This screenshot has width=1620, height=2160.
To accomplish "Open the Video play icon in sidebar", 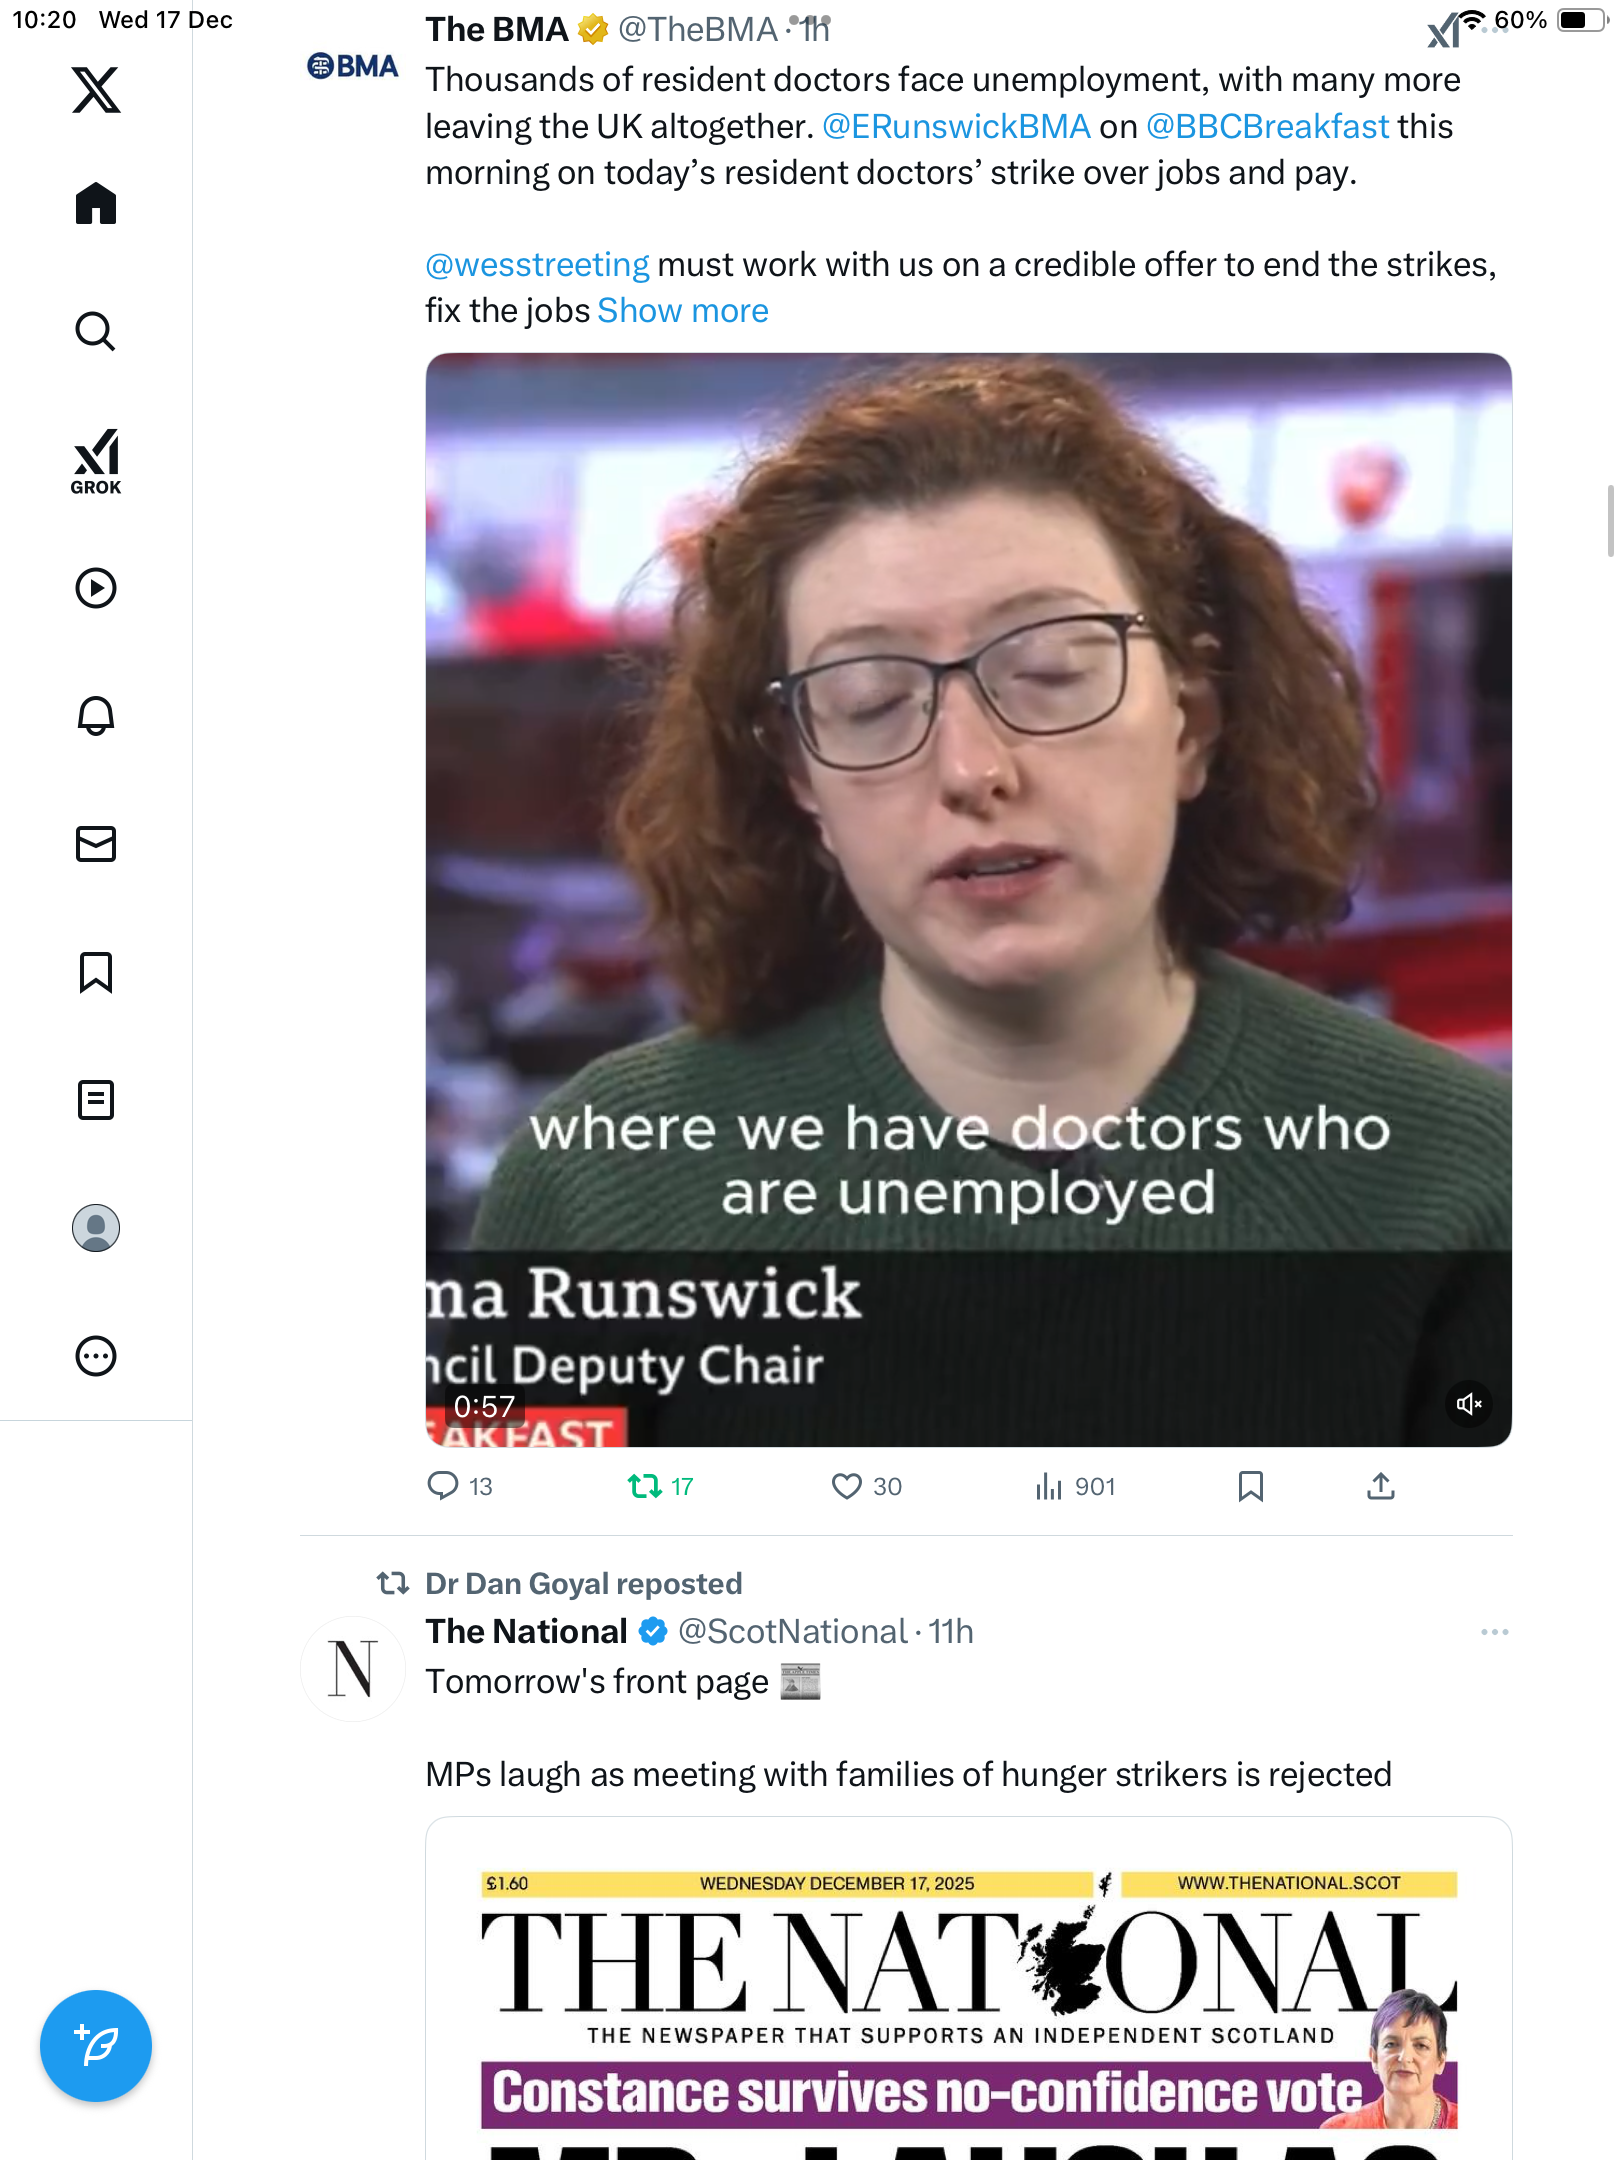I will click(x=96, y=588).
